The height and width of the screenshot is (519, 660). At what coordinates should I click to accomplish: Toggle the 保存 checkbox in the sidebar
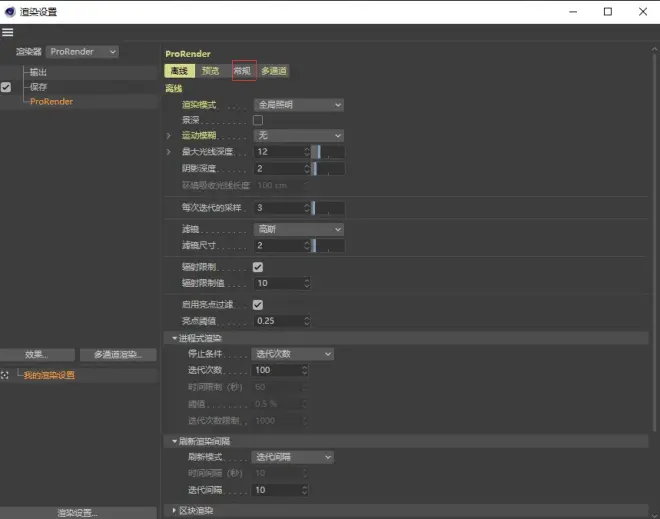pos(6,87)
